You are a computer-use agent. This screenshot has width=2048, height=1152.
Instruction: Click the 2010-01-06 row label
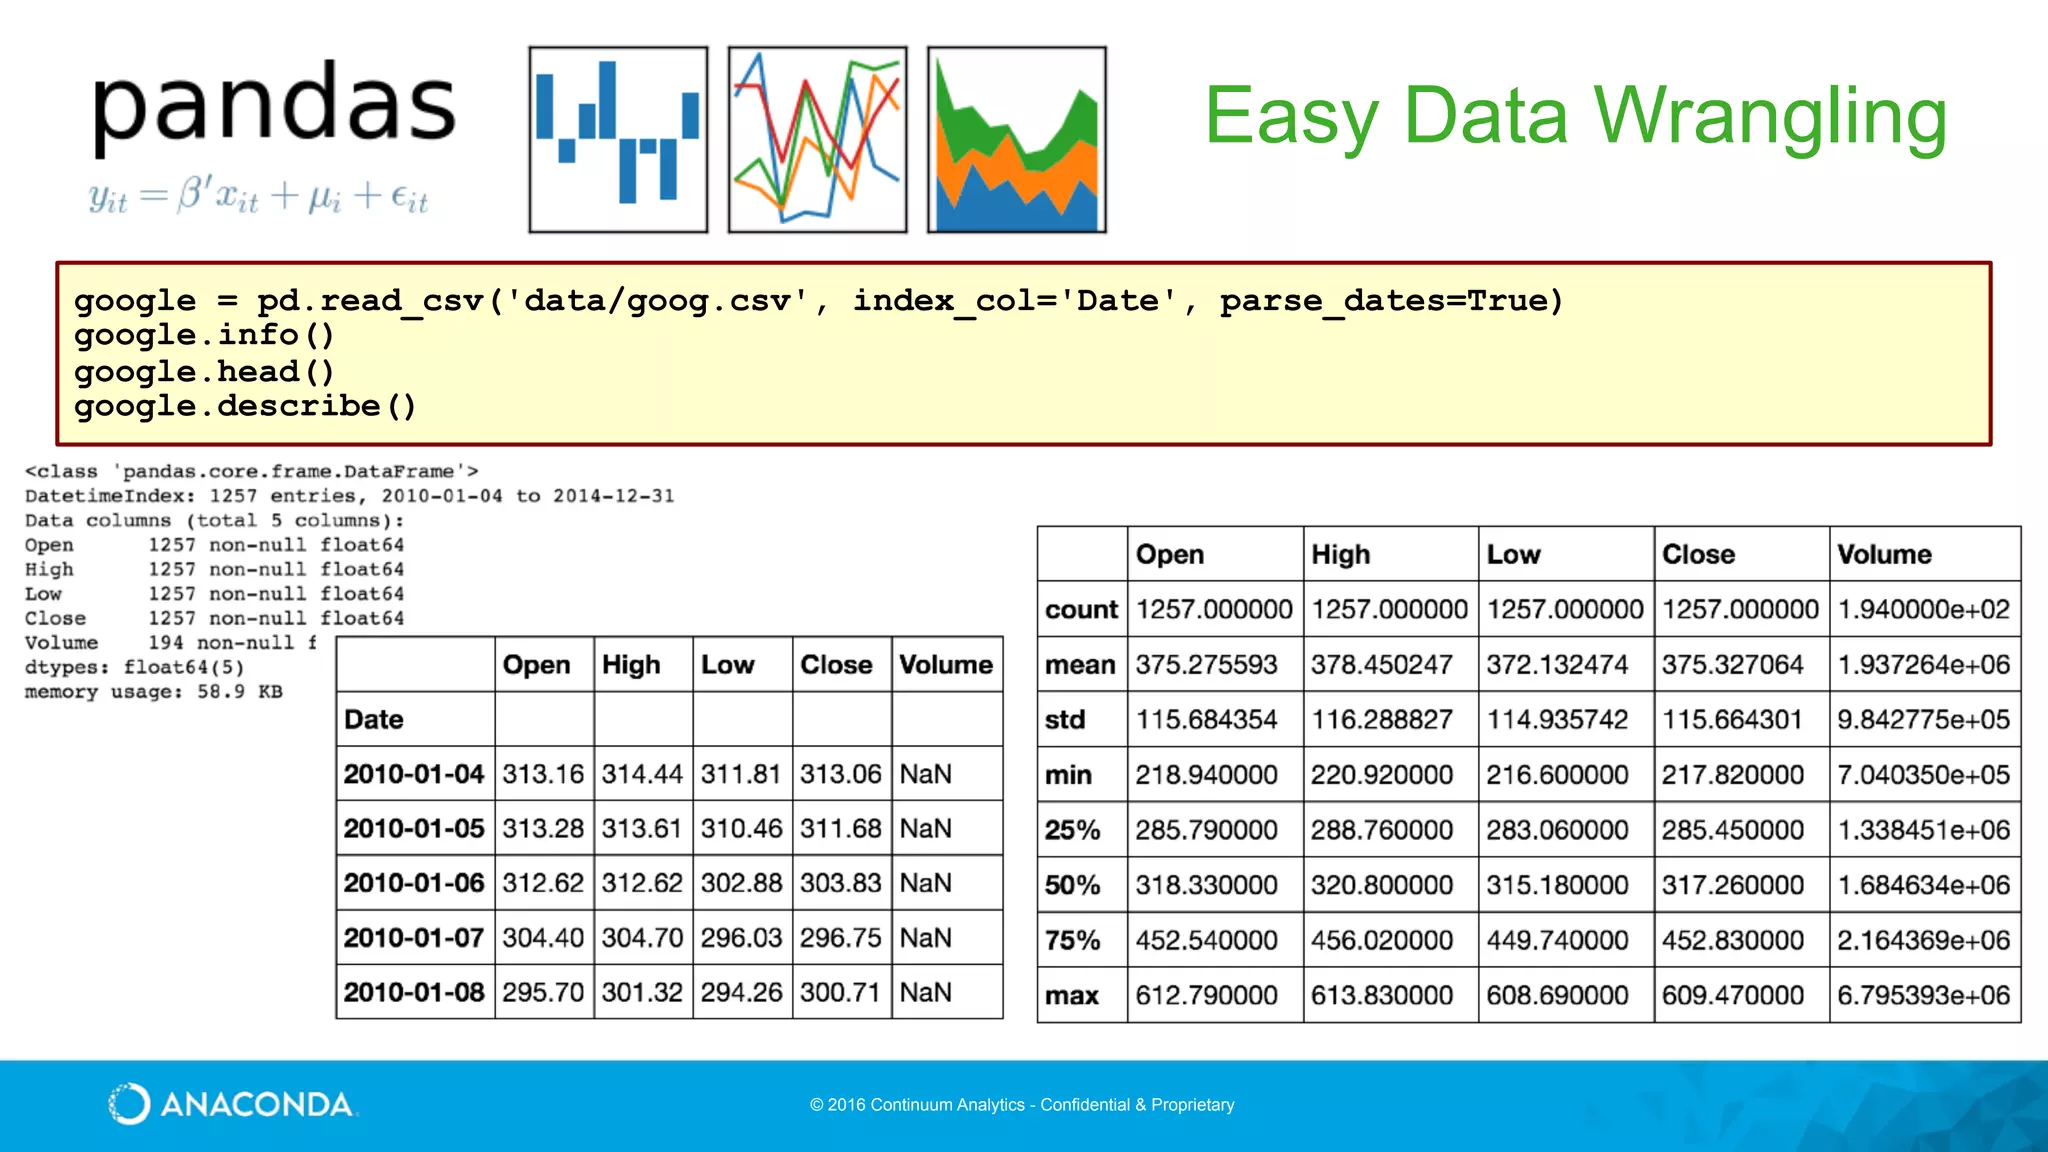coord(414,883)
